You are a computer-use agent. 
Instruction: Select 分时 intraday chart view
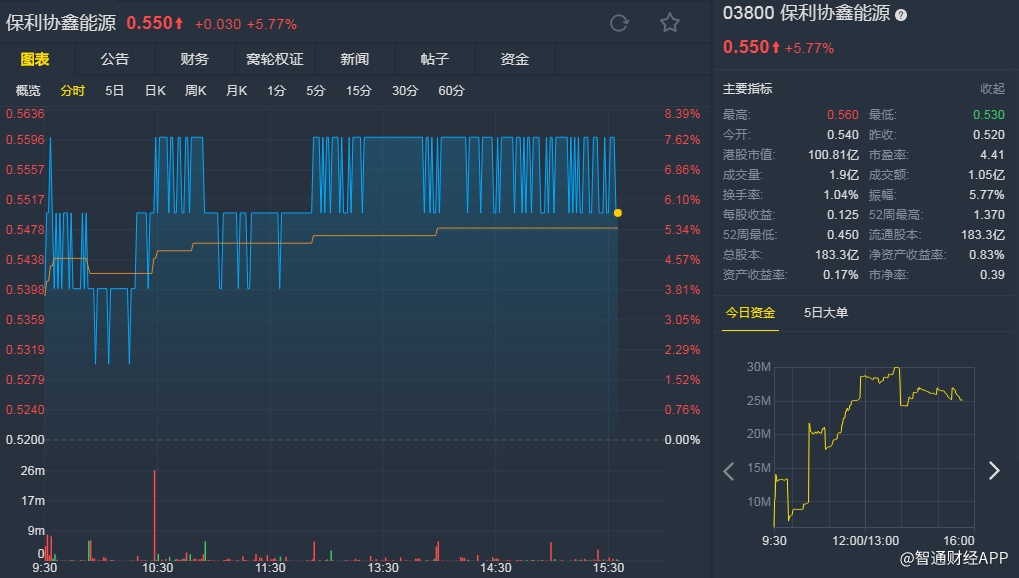73,90
